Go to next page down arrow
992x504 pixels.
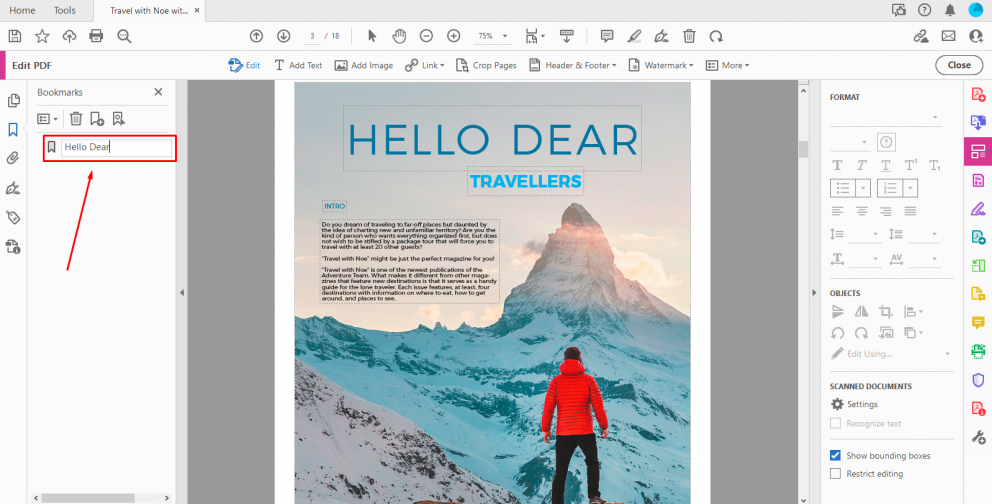pos(283,36)
